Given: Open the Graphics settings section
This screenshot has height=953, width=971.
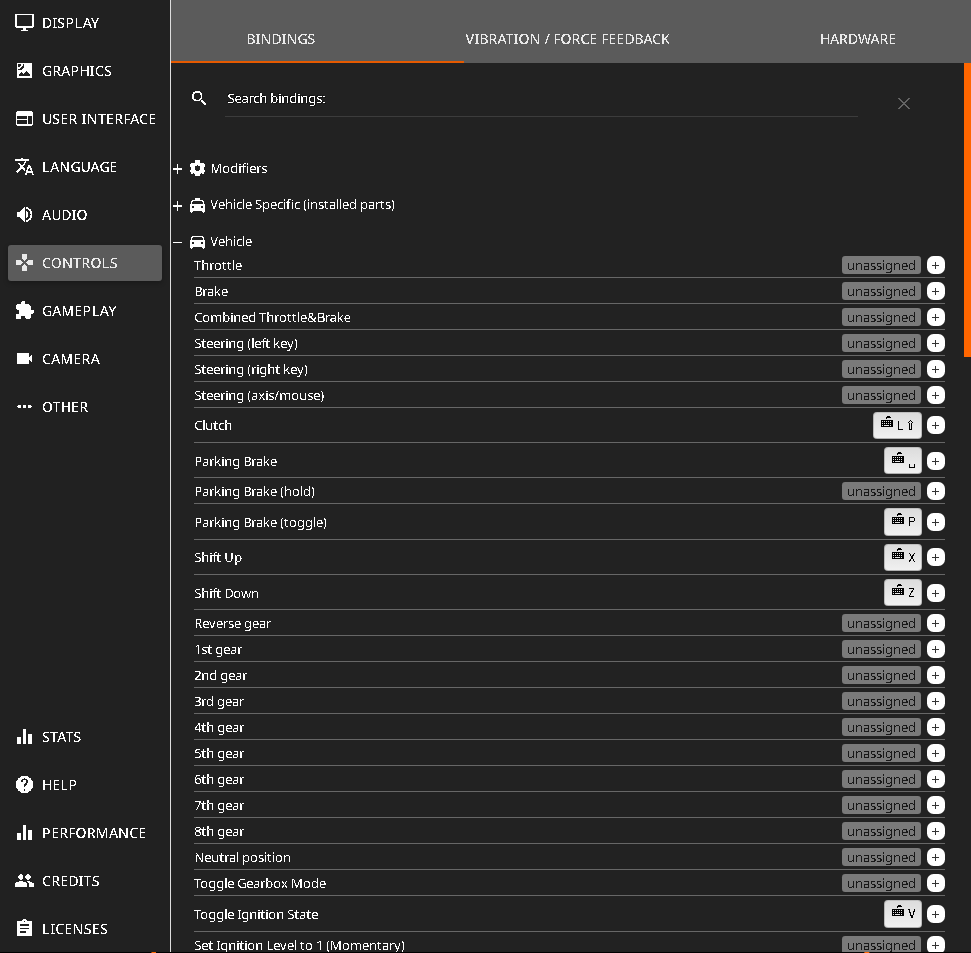Looking at the screenshot, I should point(76,71).
